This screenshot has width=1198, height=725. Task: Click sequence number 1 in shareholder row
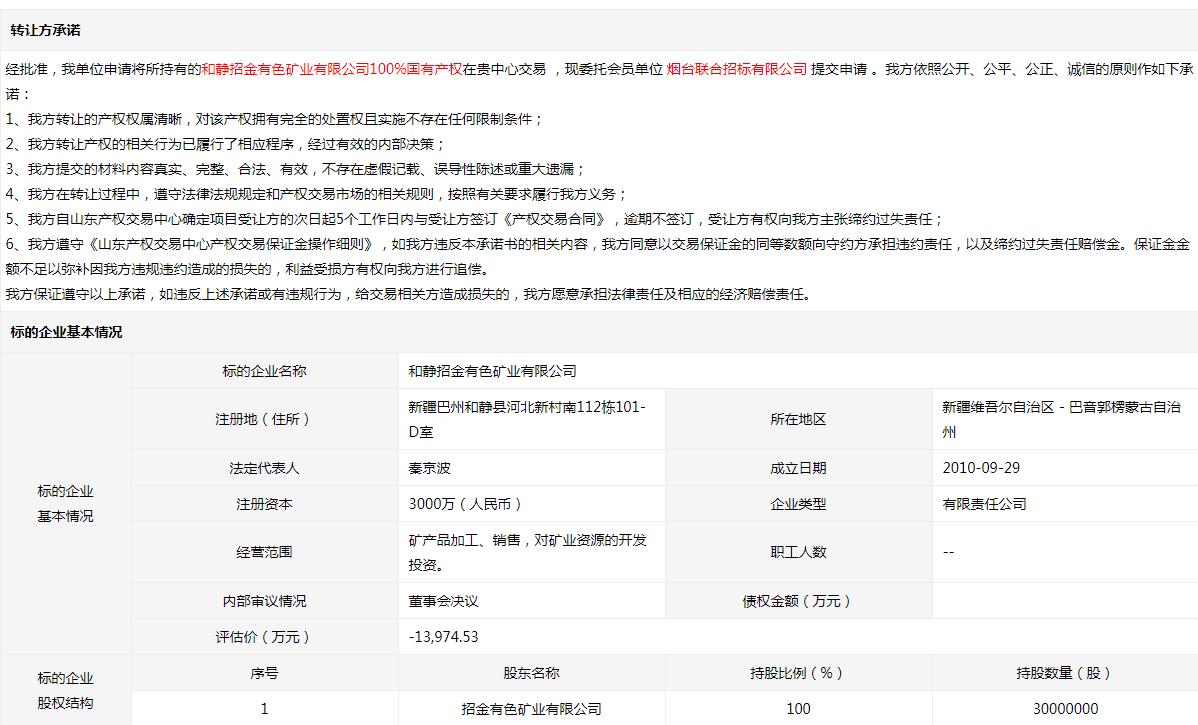point(264,709)
